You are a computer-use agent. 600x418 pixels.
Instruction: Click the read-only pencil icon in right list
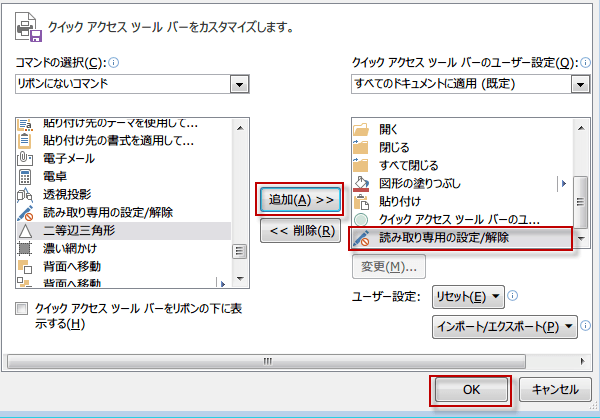(x=361, y=238)
